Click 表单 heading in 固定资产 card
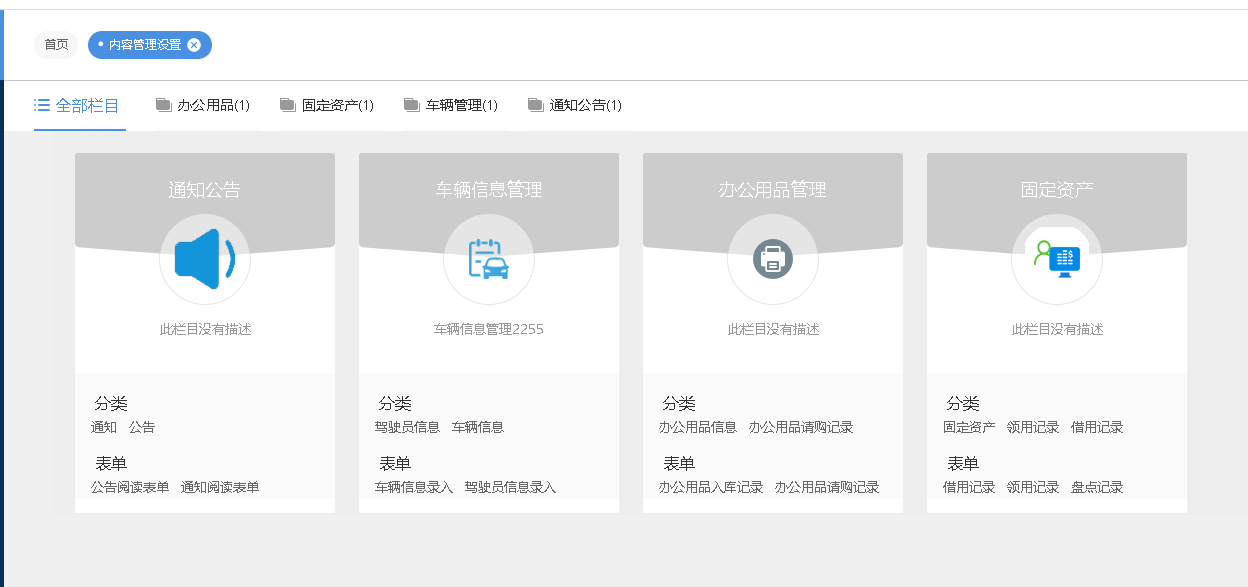The height and width of the screenshot is (587, 1248). (963, 464)
